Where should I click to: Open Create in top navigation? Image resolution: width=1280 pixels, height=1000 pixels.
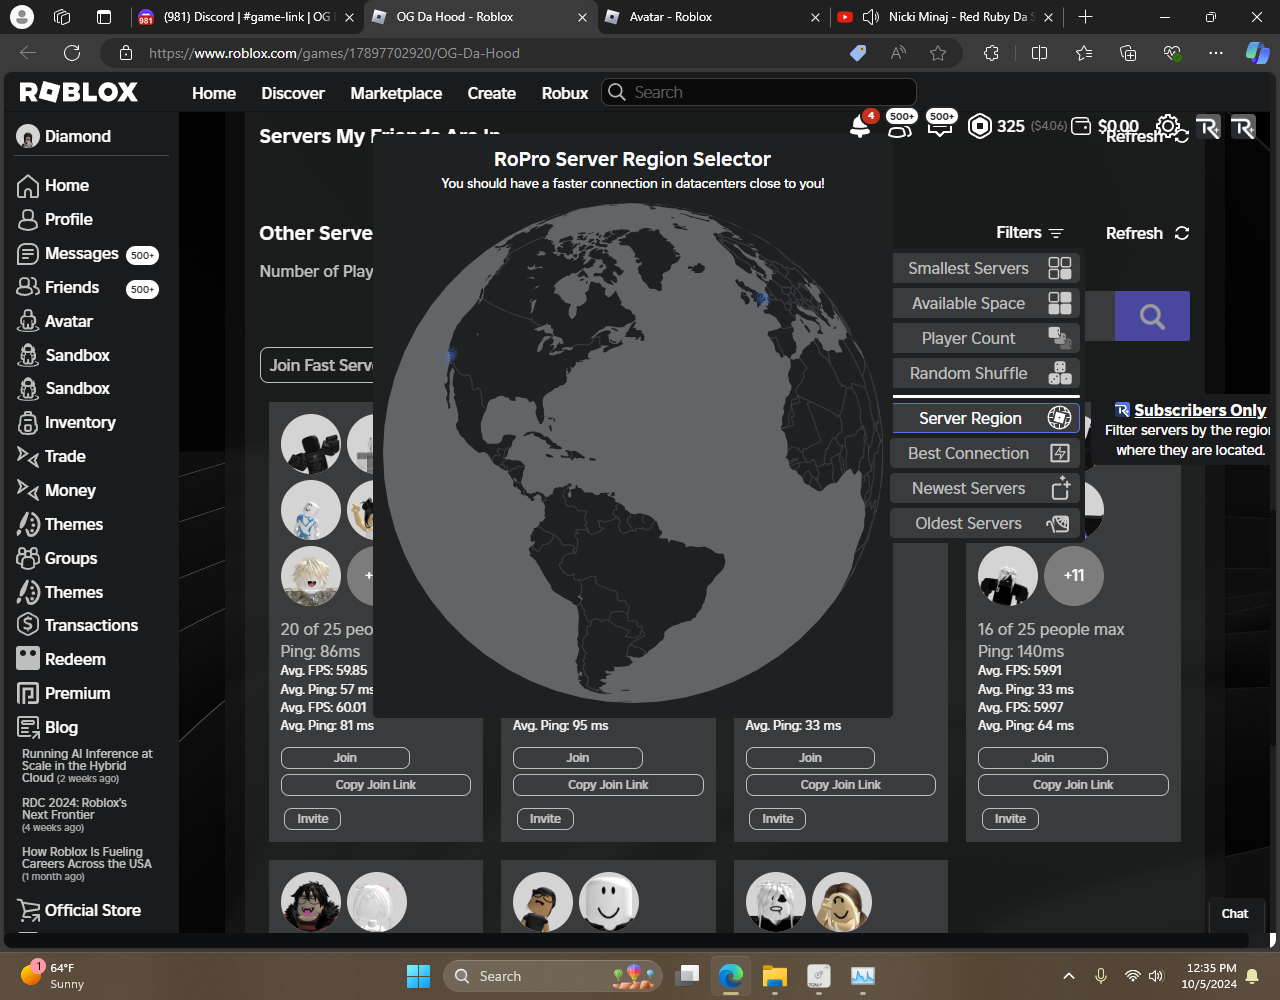[x=492, y=93]
